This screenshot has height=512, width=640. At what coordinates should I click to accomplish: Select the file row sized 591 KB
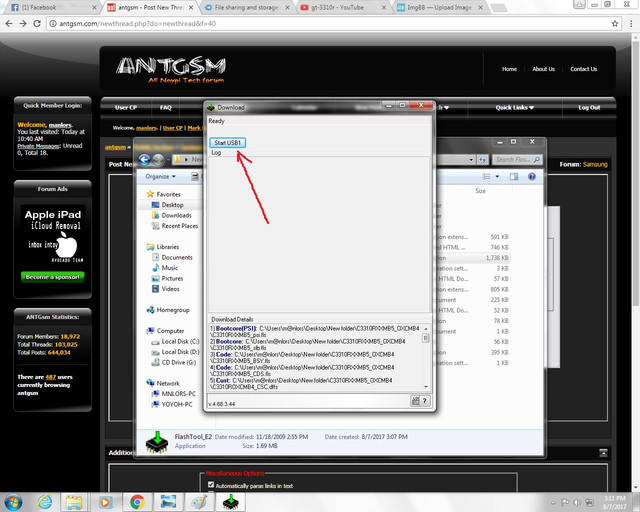click(x=472, y=237)
